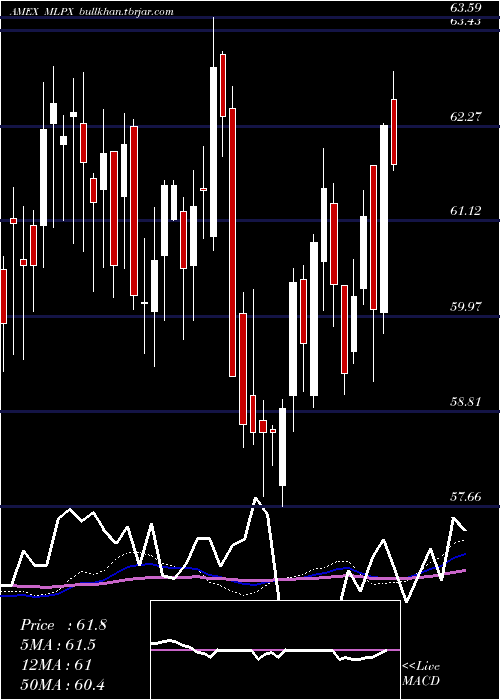Click the 61.12 price axis label
This screenshot has height=700, width=500.
pyautogui.click(x=466, y=211)
